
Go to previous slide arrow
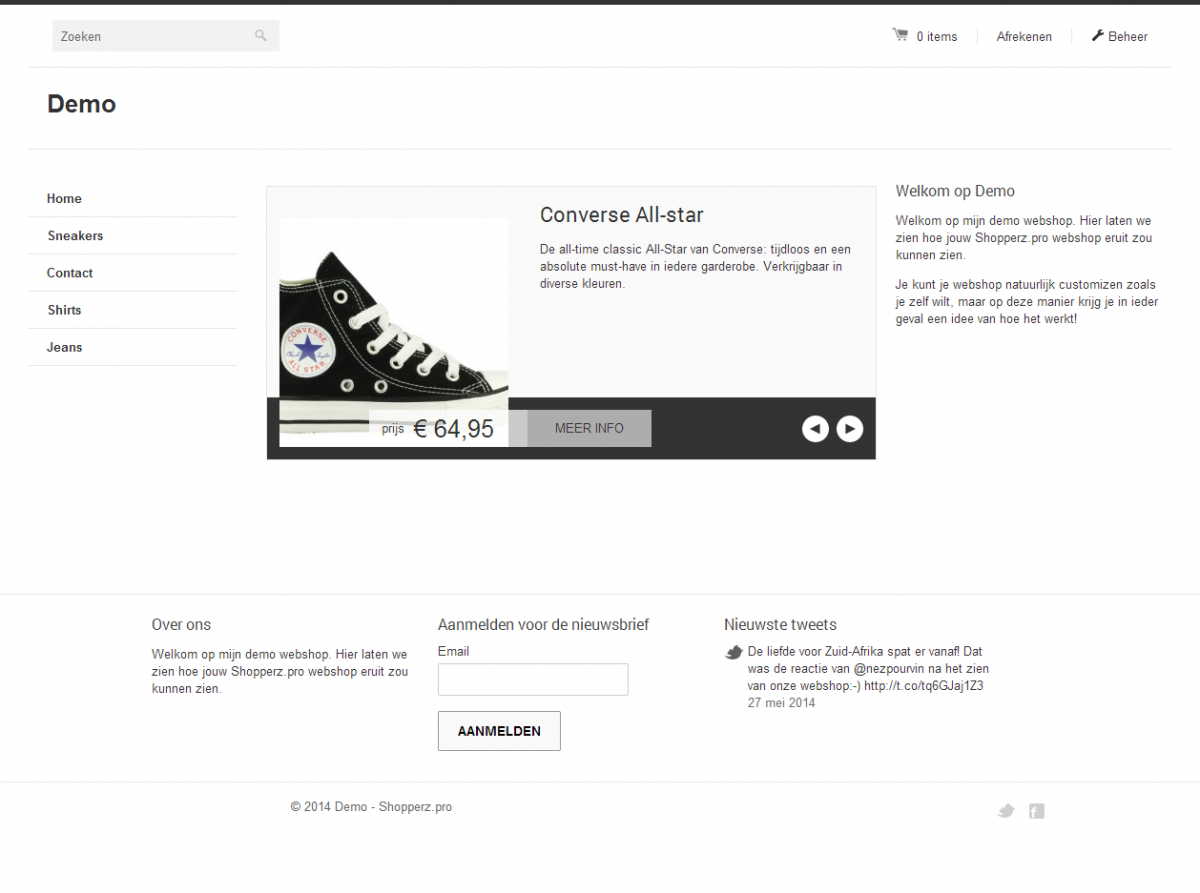pyautogui.click(x=815, y=429)
